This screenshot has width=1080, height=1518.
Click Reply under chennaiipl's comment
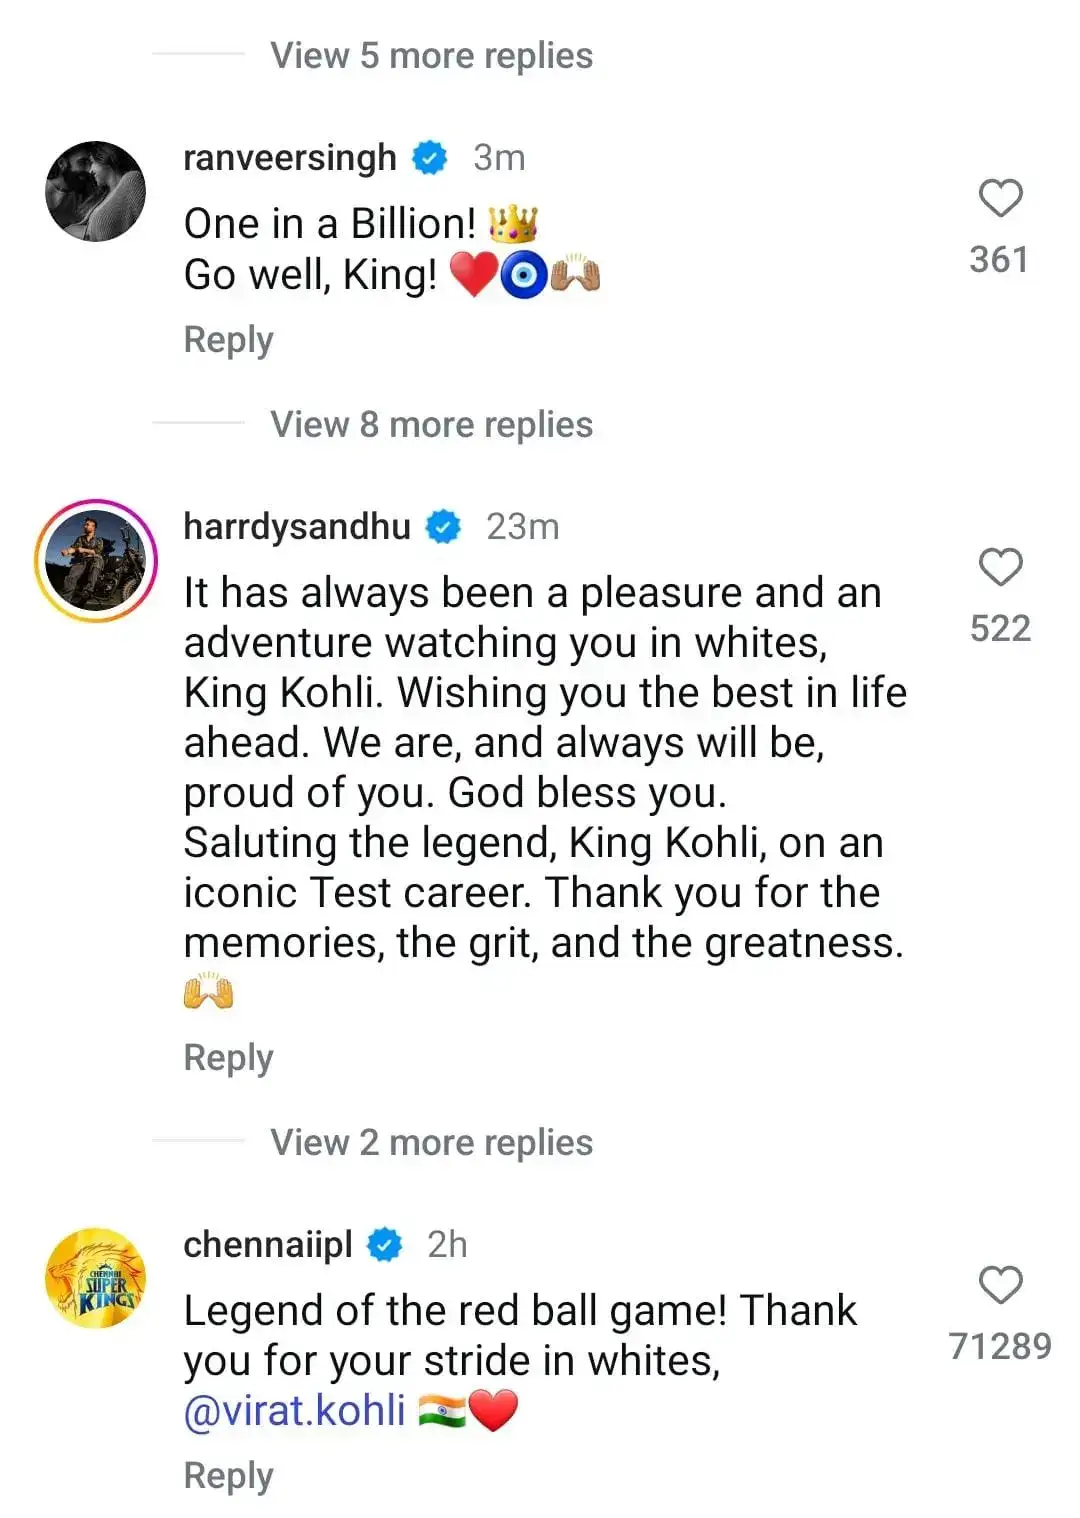click(x=227, y=1473)
